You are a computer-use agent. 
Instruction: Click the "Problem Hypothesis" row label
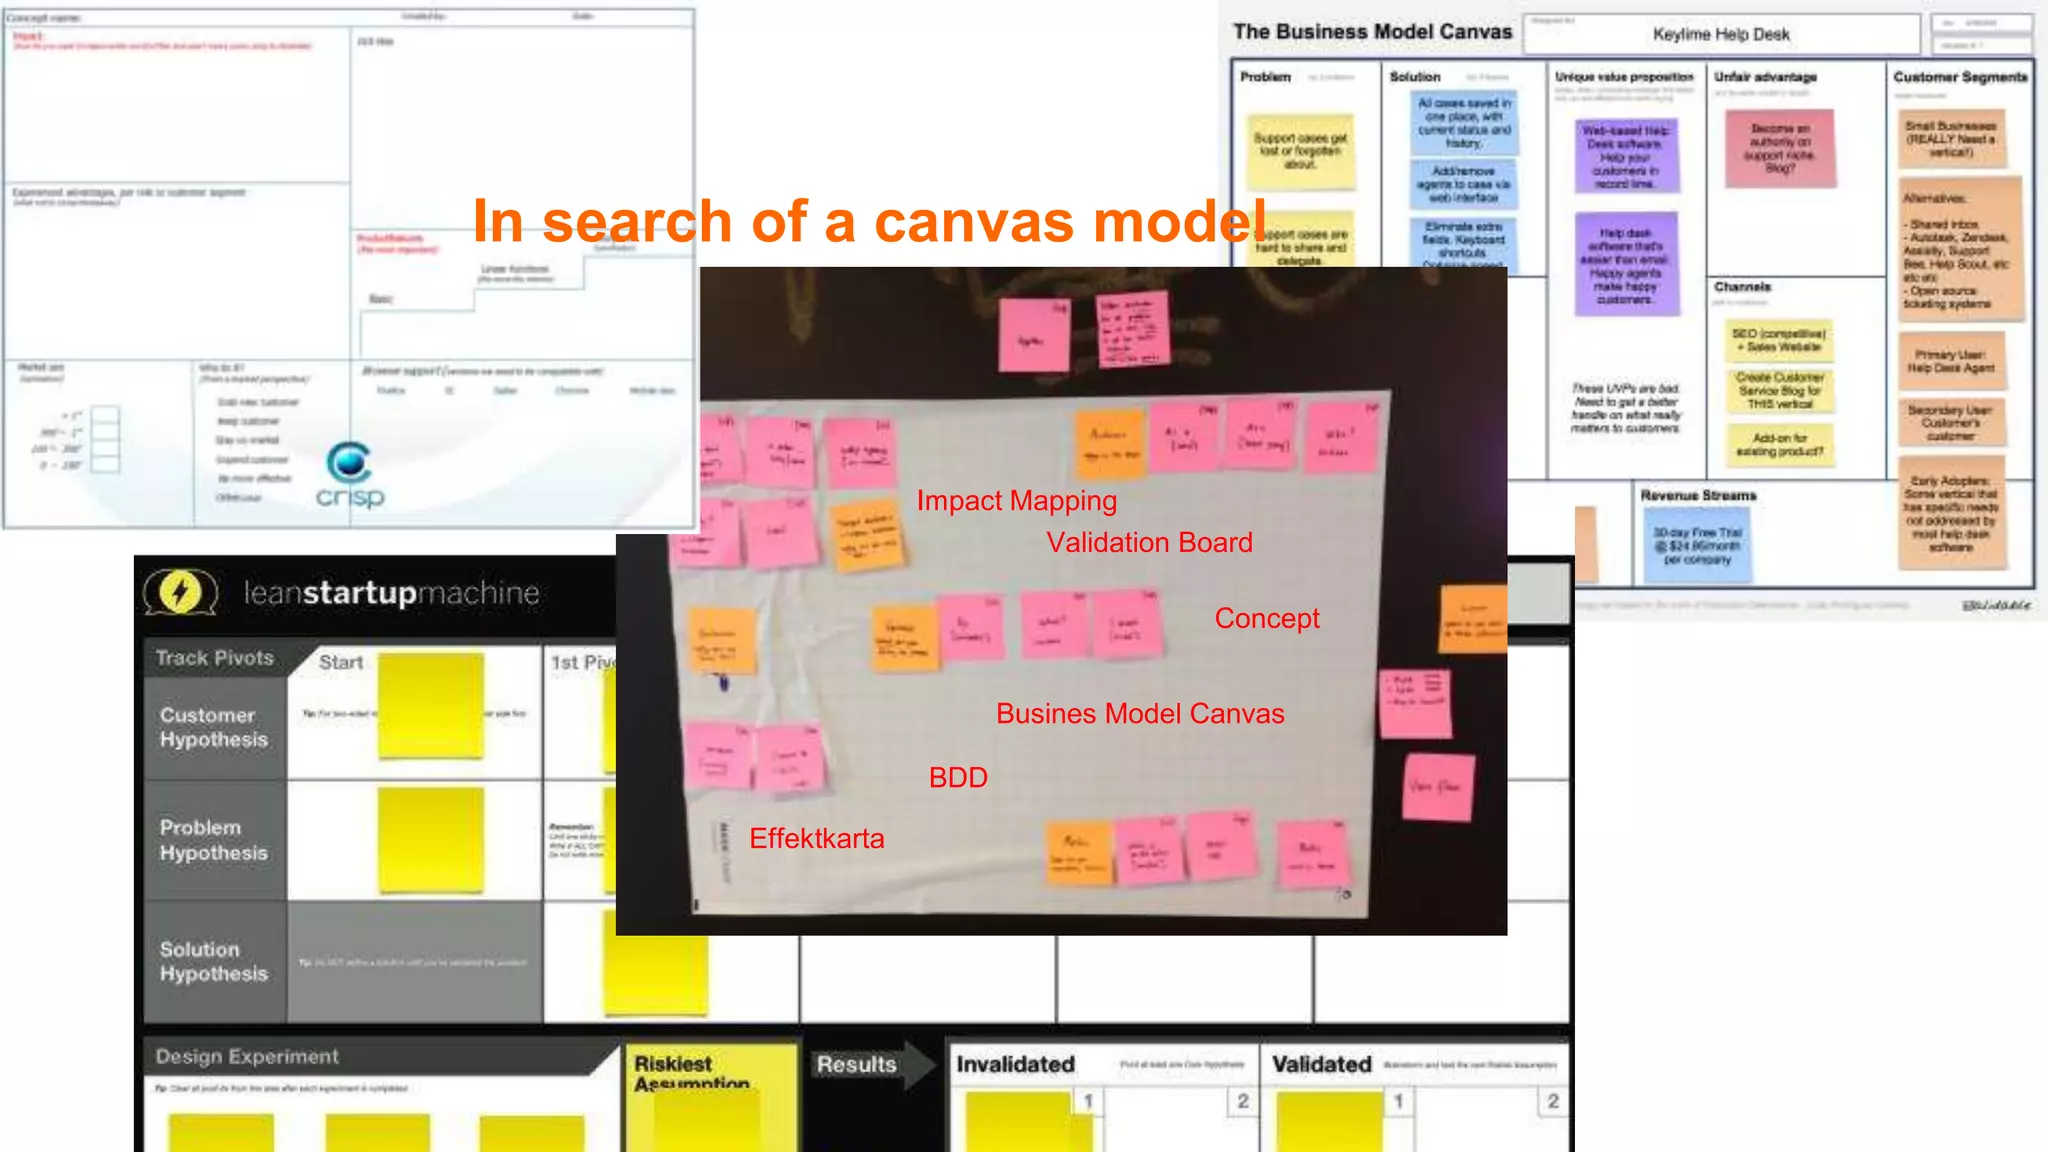click(214, 840)
